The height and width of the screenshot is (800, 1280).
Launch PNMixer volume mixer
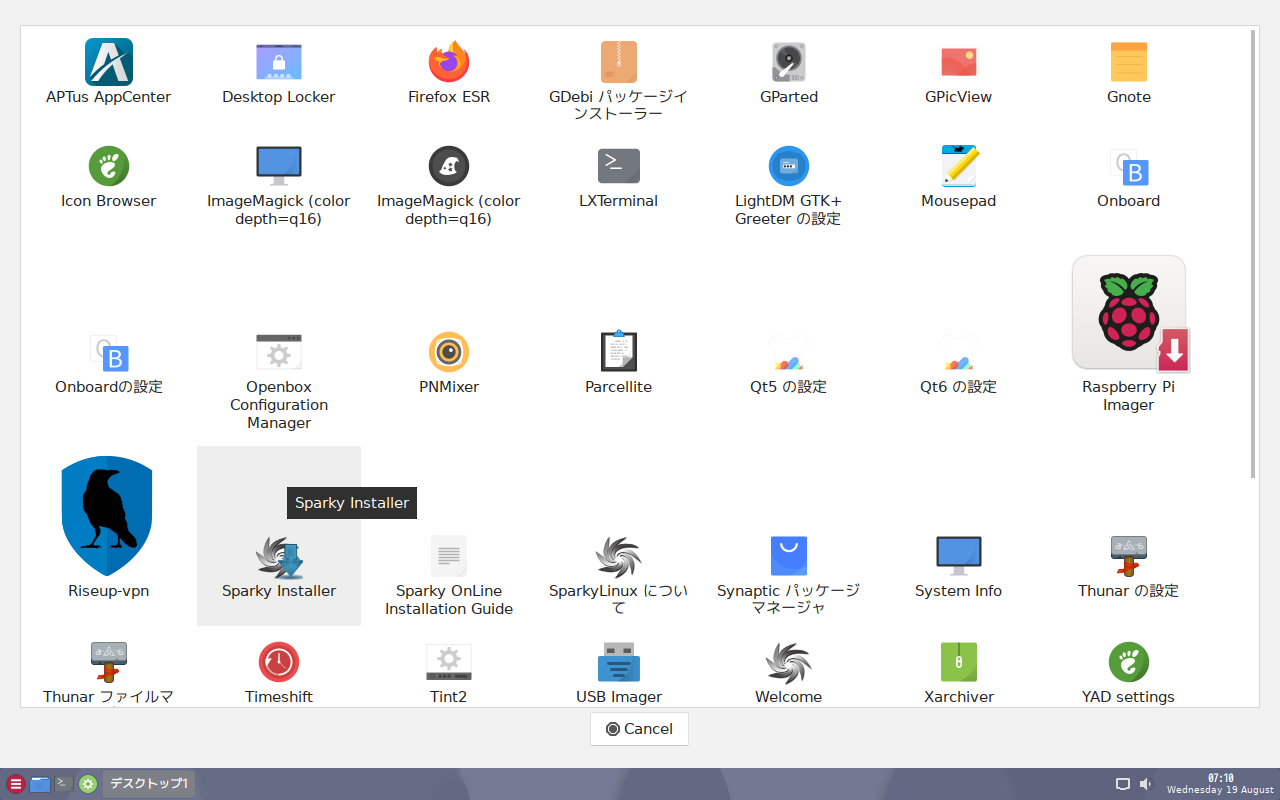(x=449, y=363)
